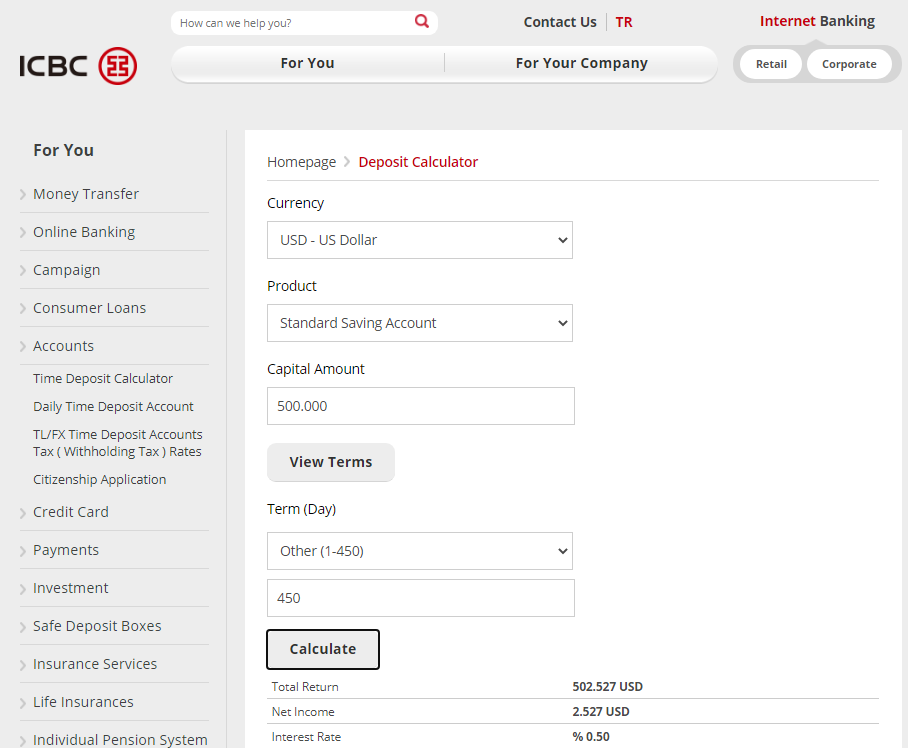Viewport: 908px width, 748px height.
Task: Open the Term (Day) dropdown
Action: (419, 551)
